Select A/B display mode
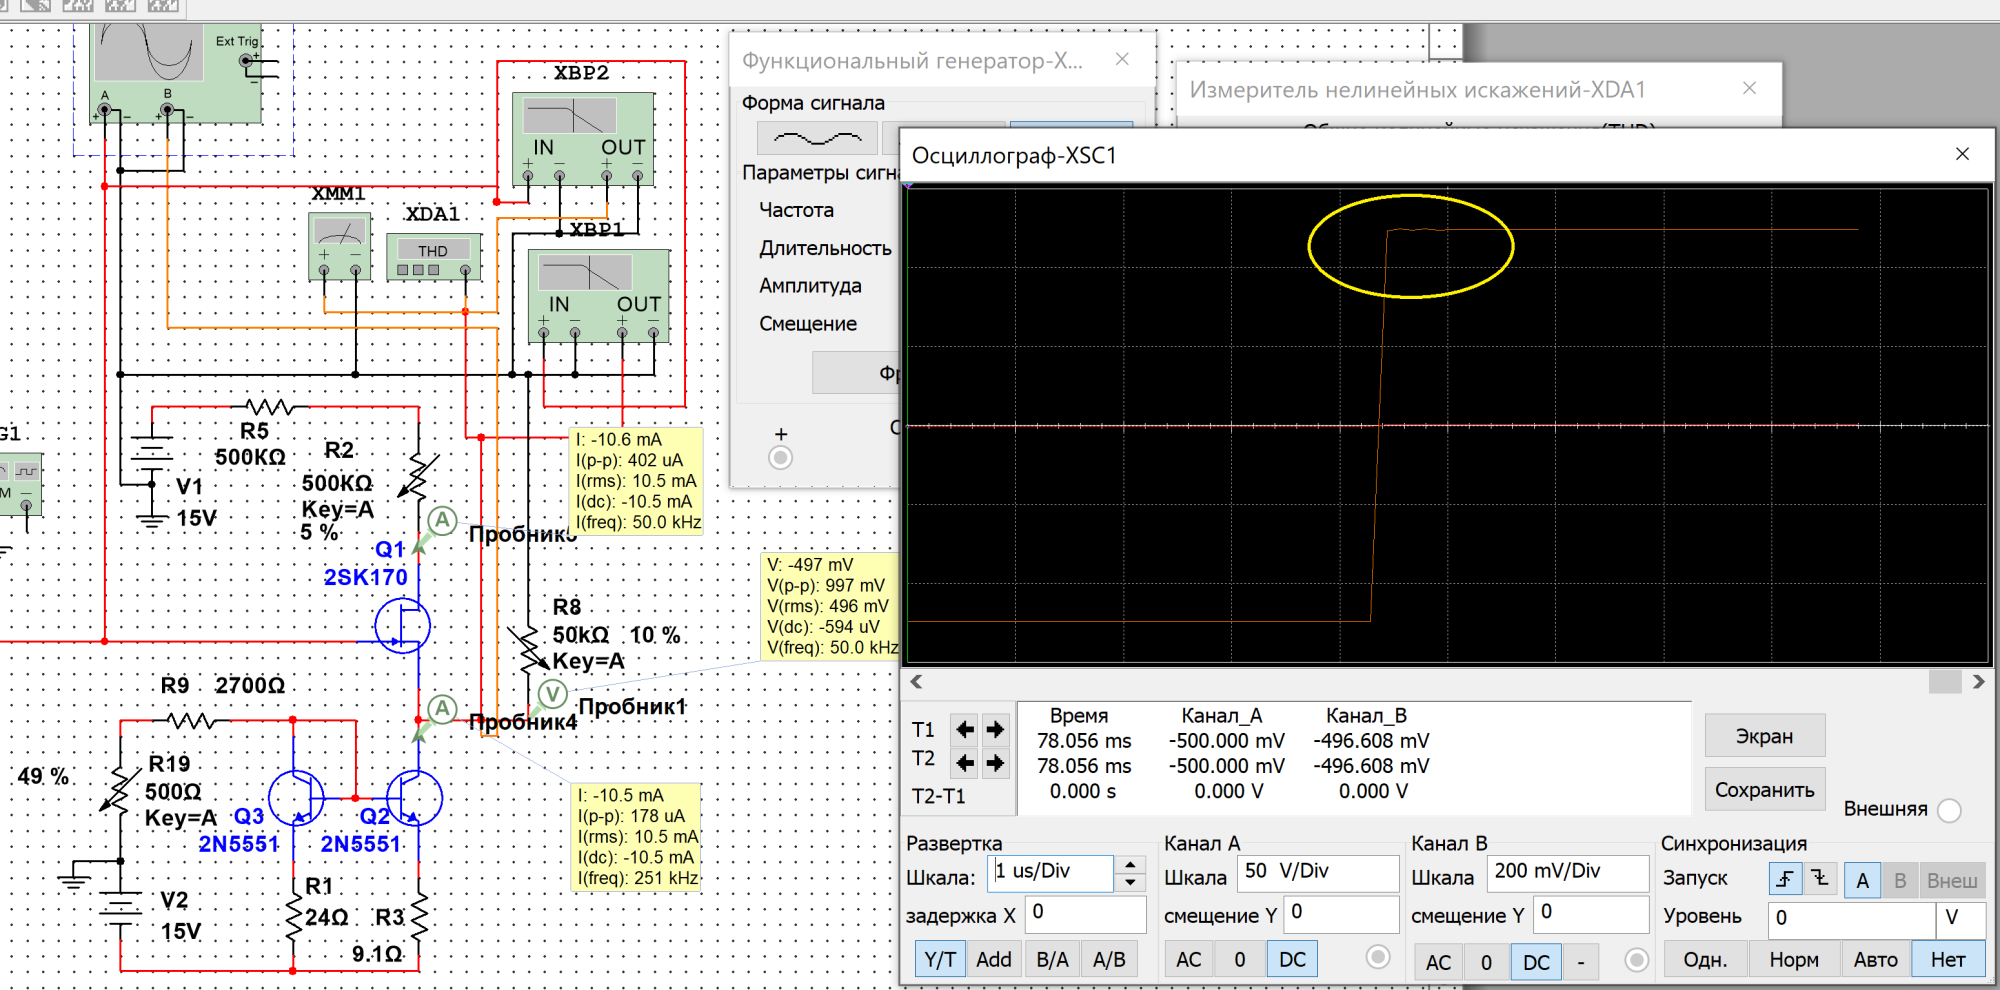Screen dimensions: 2000x990 (1109, 960)
